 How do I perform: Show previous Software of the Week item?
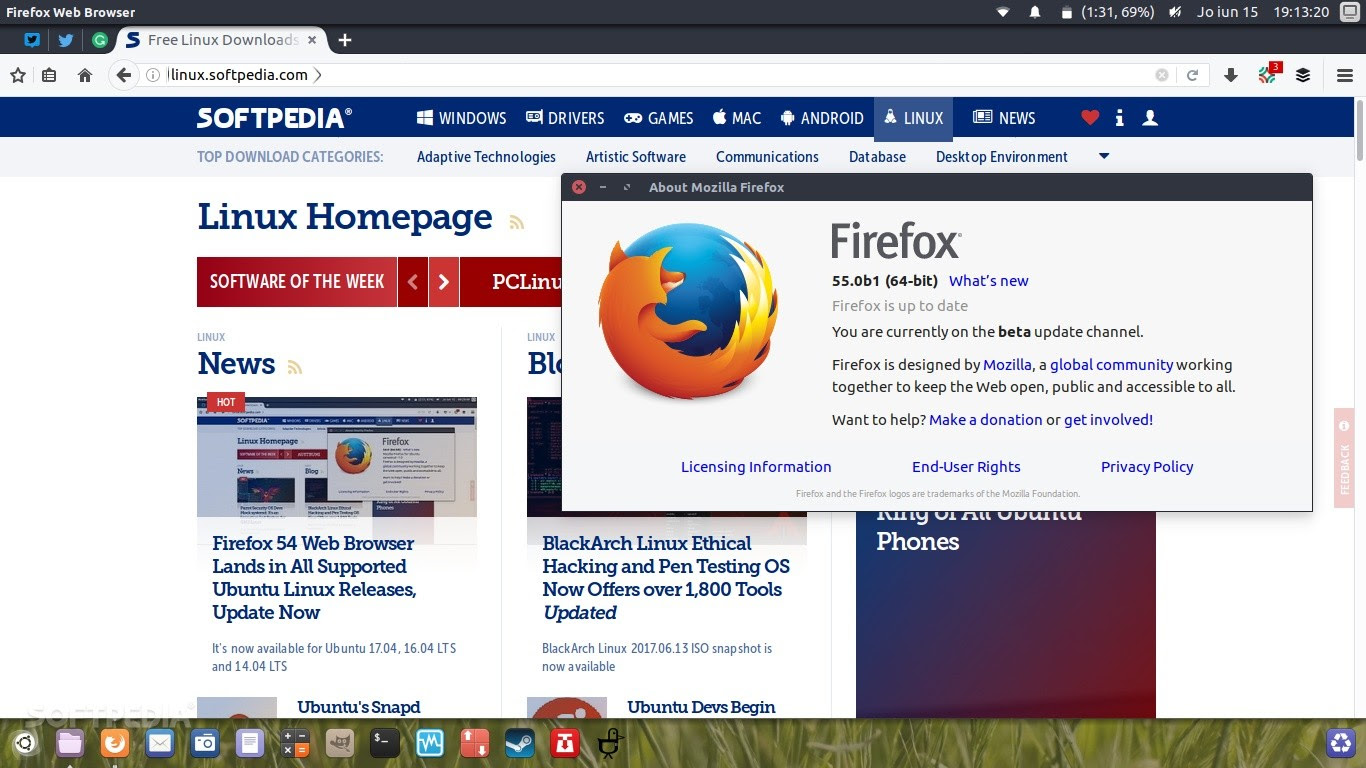[x=412, y=282]
